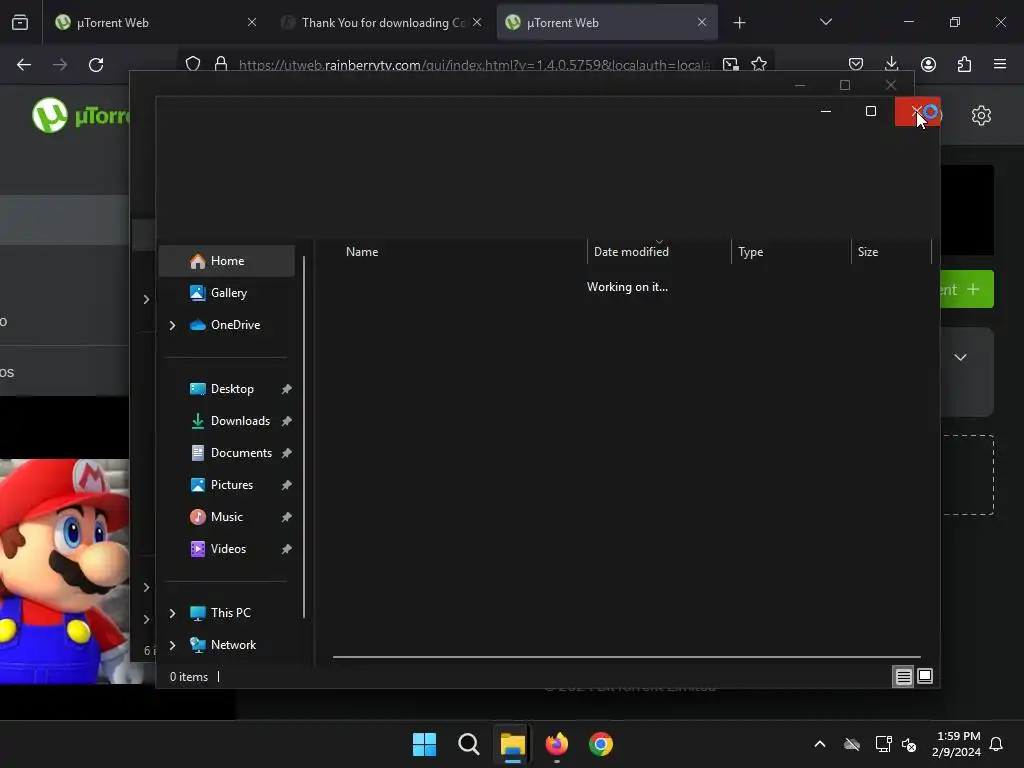Open Firefox account profile icon

click(928, 64)
